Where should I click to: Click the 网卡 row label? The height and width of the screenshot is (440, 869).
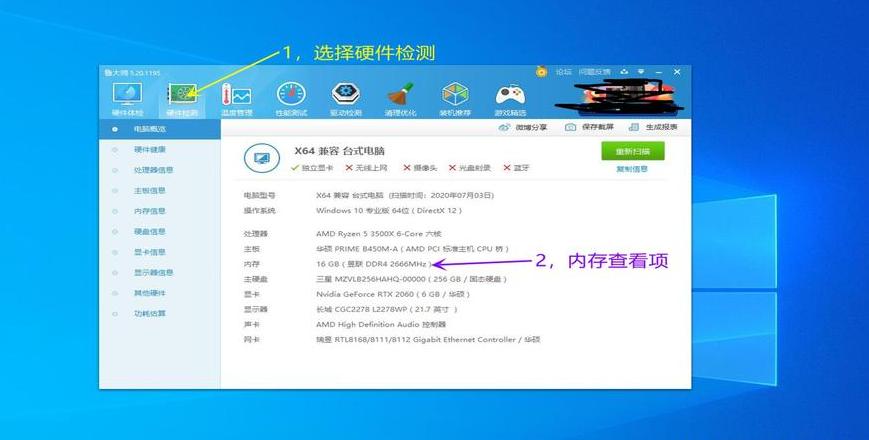point(252,339)
